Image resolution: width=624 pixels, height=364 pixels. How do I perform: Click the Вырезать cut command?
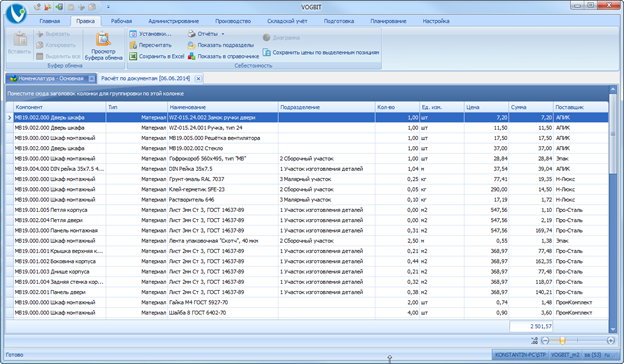[x=53, y=34]
